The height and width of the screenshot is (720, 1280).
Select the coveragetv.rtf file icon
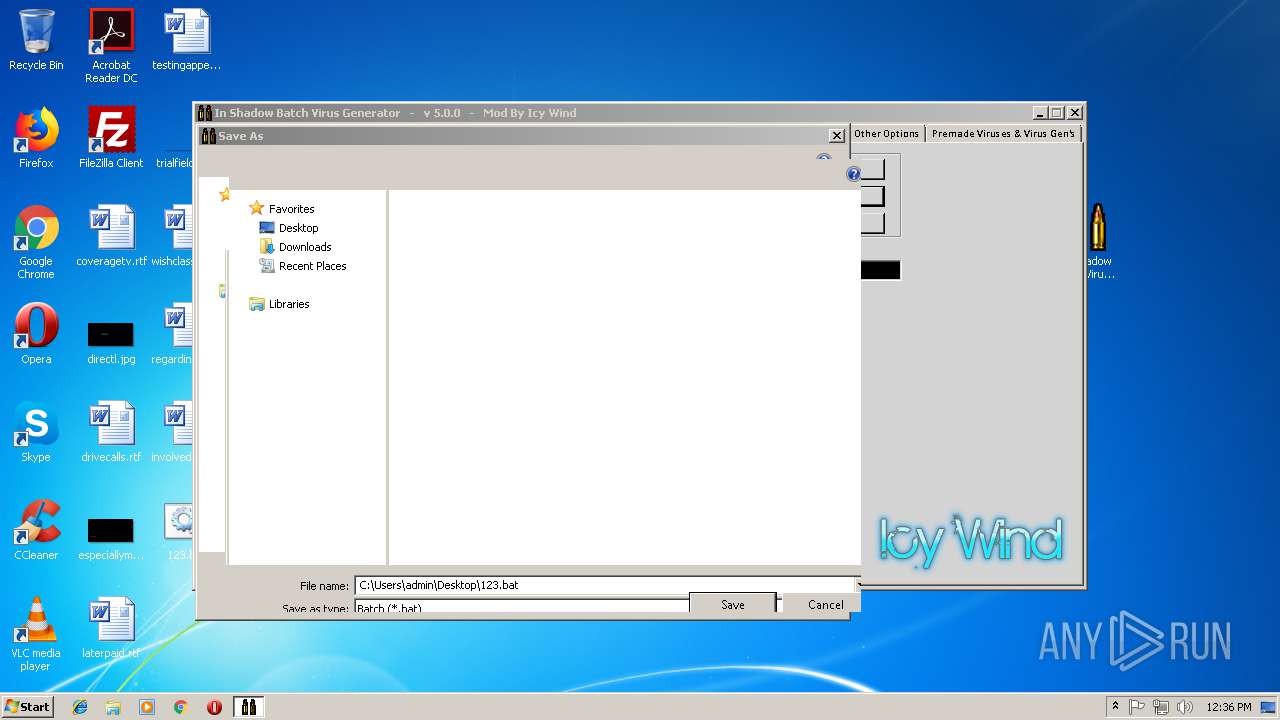pyautogui.click(x=111, y=235)
